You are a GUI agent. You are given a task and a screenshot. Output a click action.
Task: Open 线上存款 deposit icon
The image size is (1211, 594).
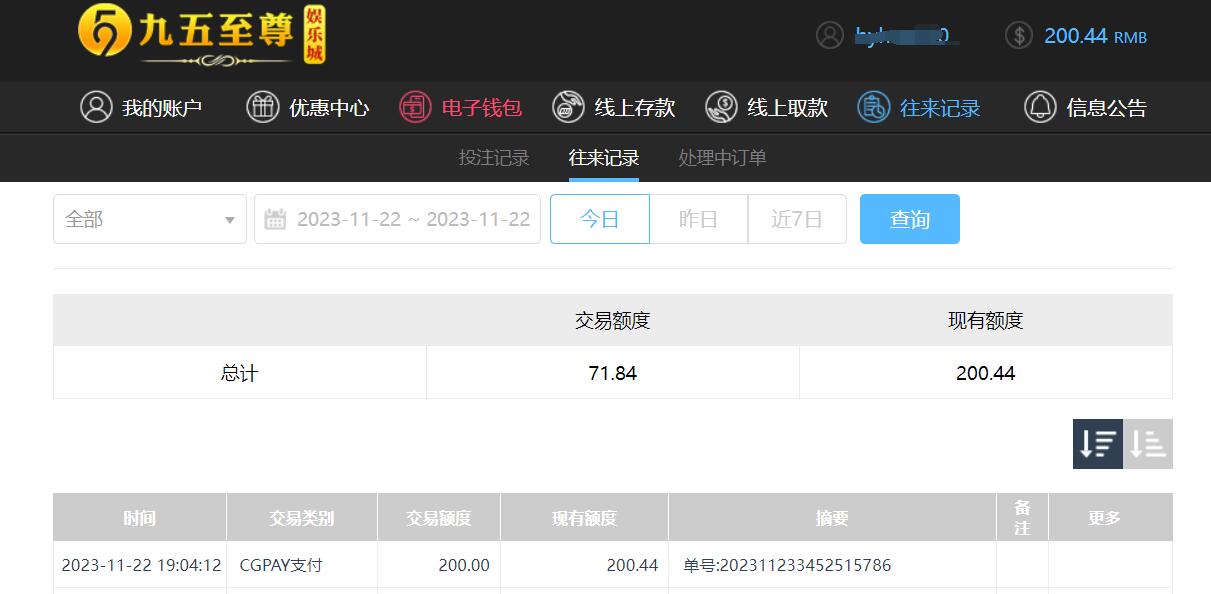[x=568, y=107]
